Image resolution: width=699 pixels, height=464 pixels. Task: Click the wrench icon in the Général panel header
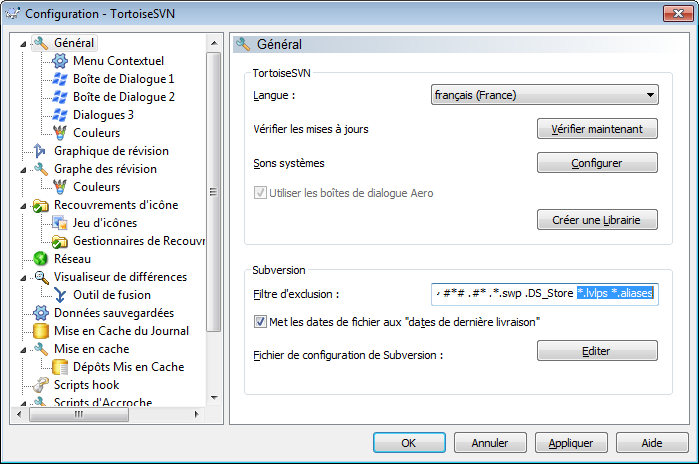(243, 44)
